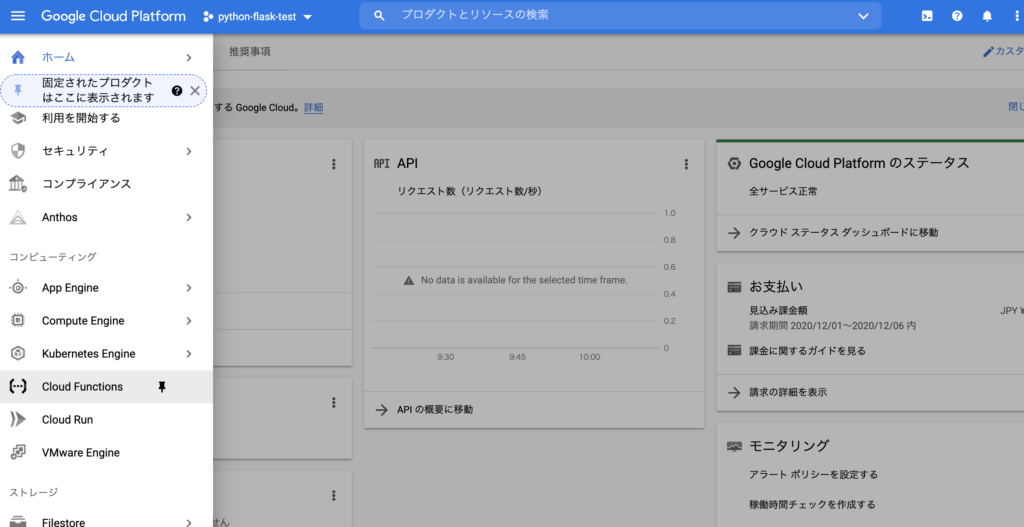Open Cloud Functions menu item

coord(106,387)
